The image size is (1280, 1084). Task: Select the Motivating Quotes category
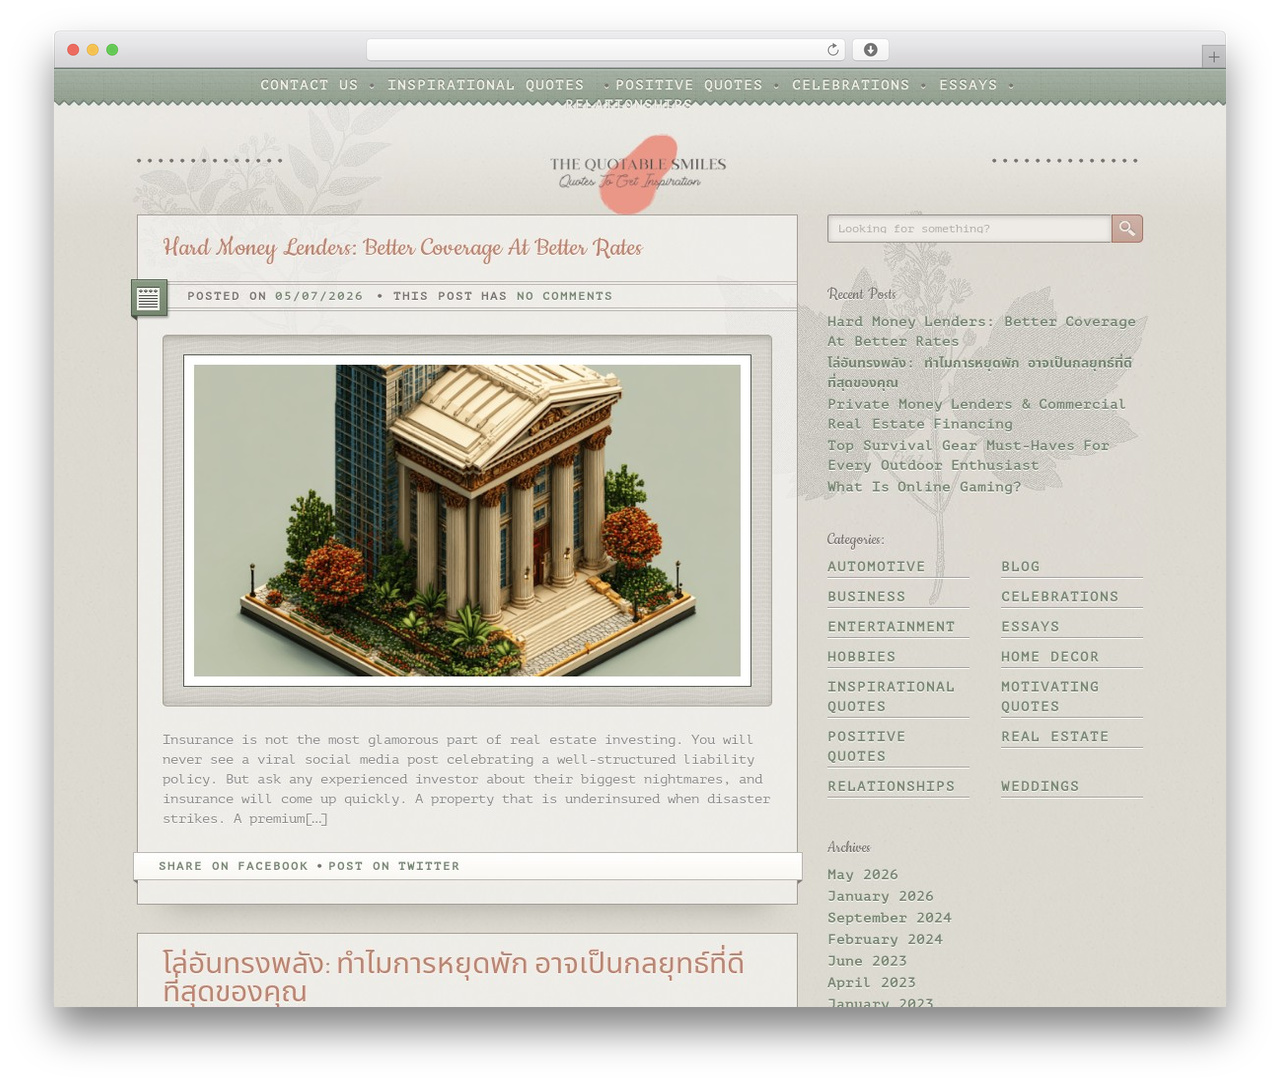[1050, 696]
